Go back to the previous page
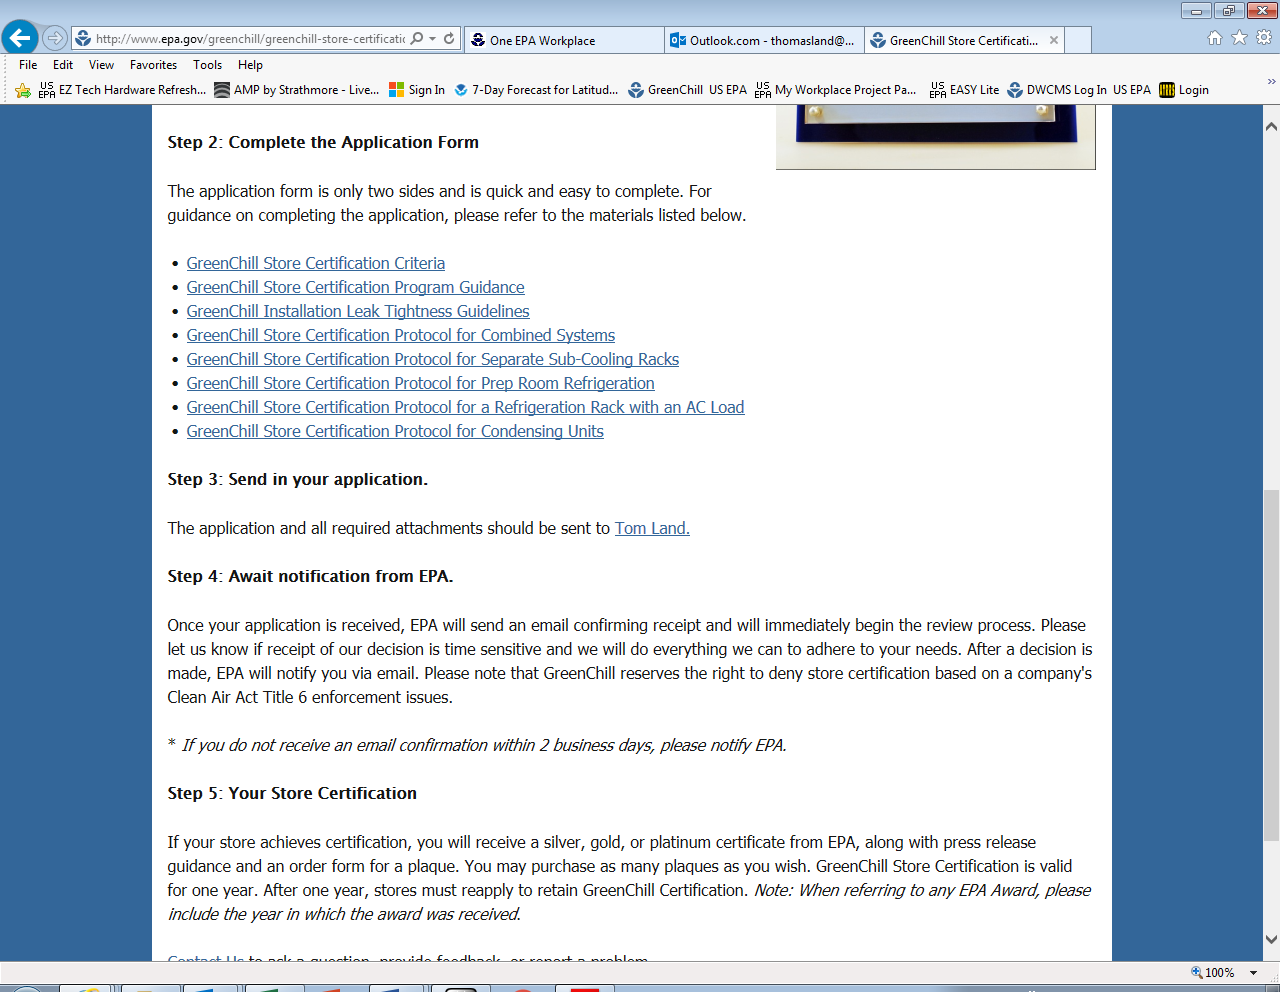Viewport: 1280px width, 992px height. tap(19, 38)
